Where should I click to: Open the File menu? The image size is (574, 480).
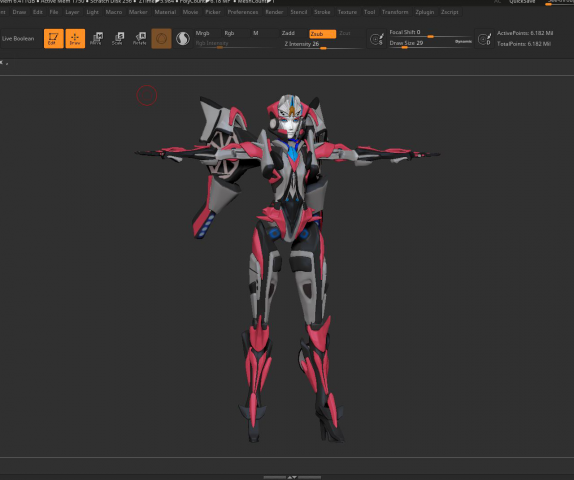point(54,12)
